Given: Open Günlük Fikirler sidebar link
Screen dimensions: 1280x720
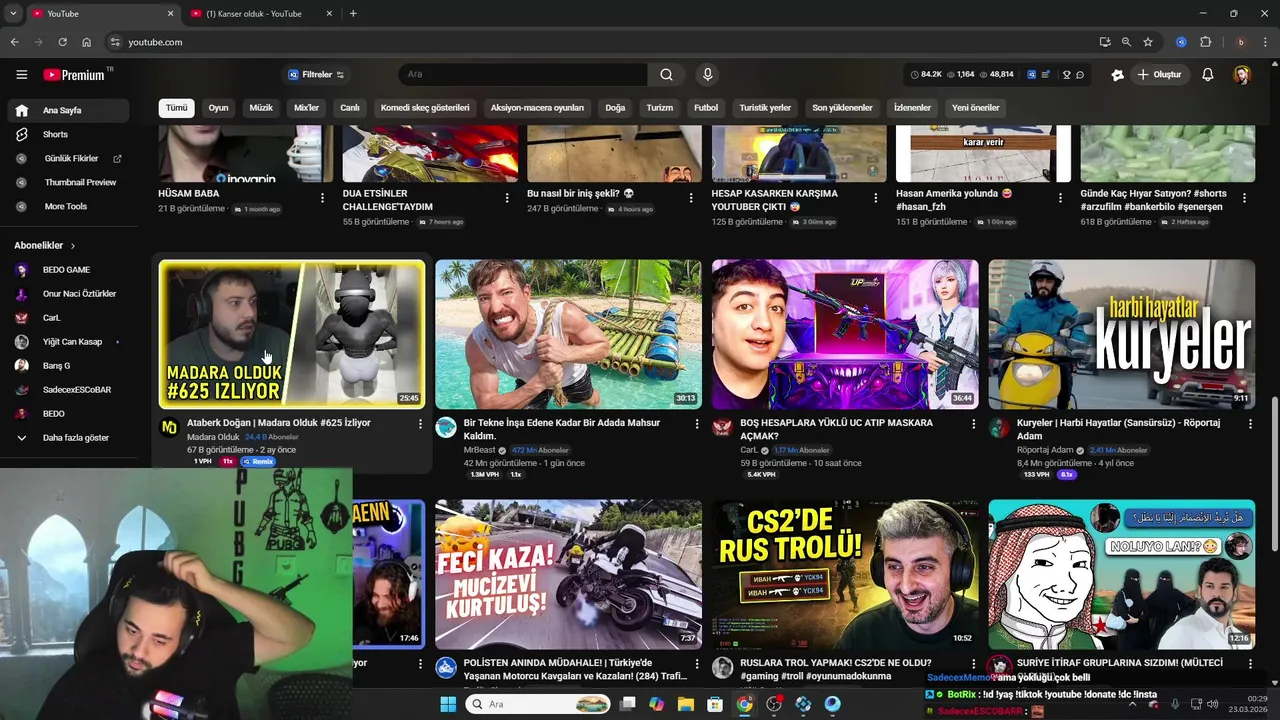Looking at the screenshot, I should pyautogui.click(x=68, y=158).
